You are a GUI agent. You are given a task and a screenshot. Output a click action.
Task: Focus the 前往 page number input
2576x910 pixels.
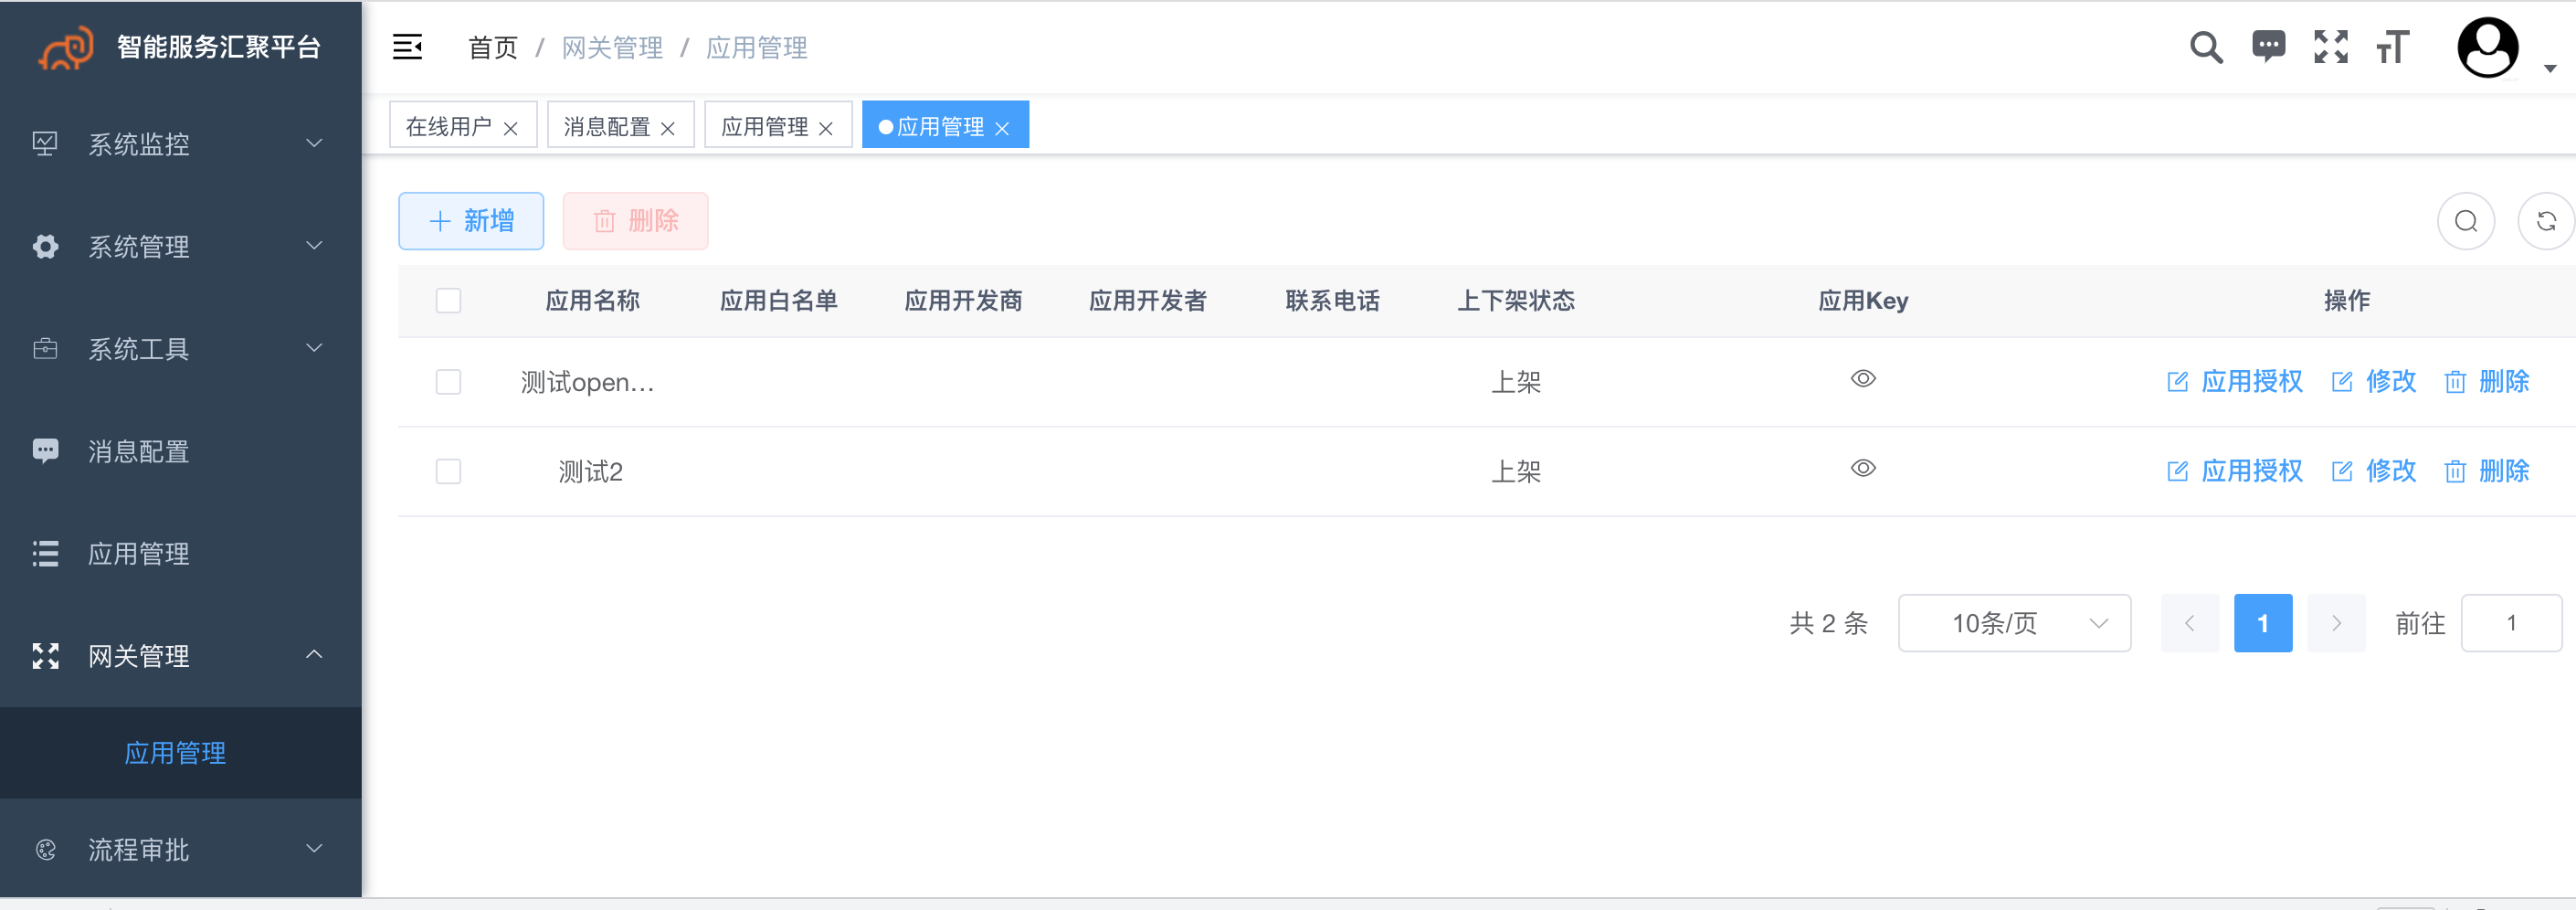[2511, 623]
